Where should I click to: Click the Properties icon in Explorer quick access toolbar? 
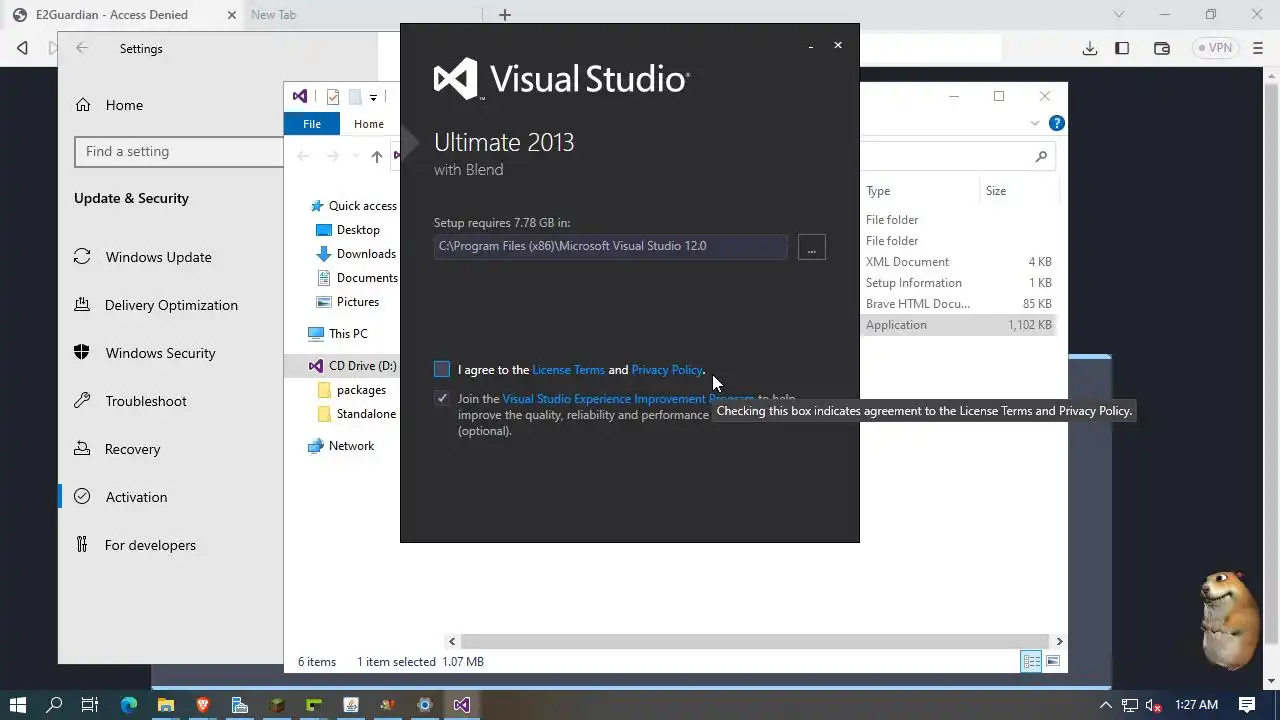point(333,97)
